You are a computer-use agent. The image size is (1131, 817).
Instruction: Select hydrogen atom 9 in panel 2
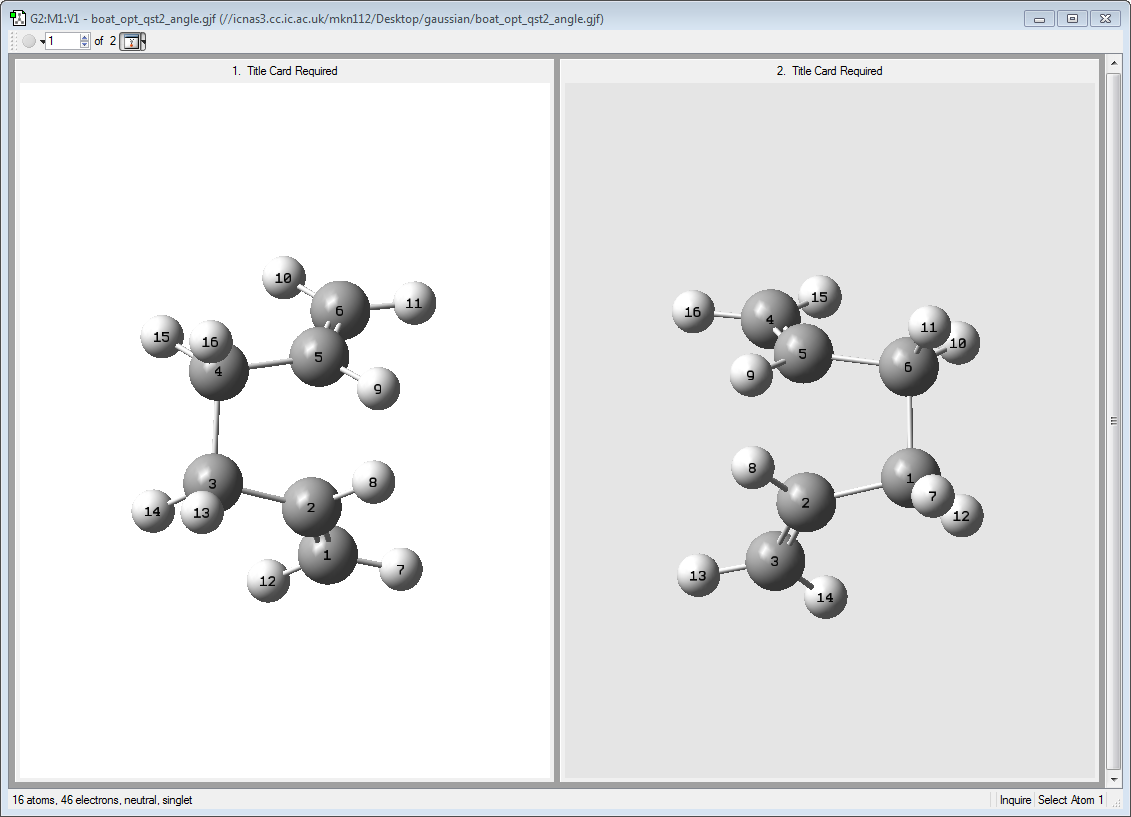pyautogui.click(x=750, y=376)
